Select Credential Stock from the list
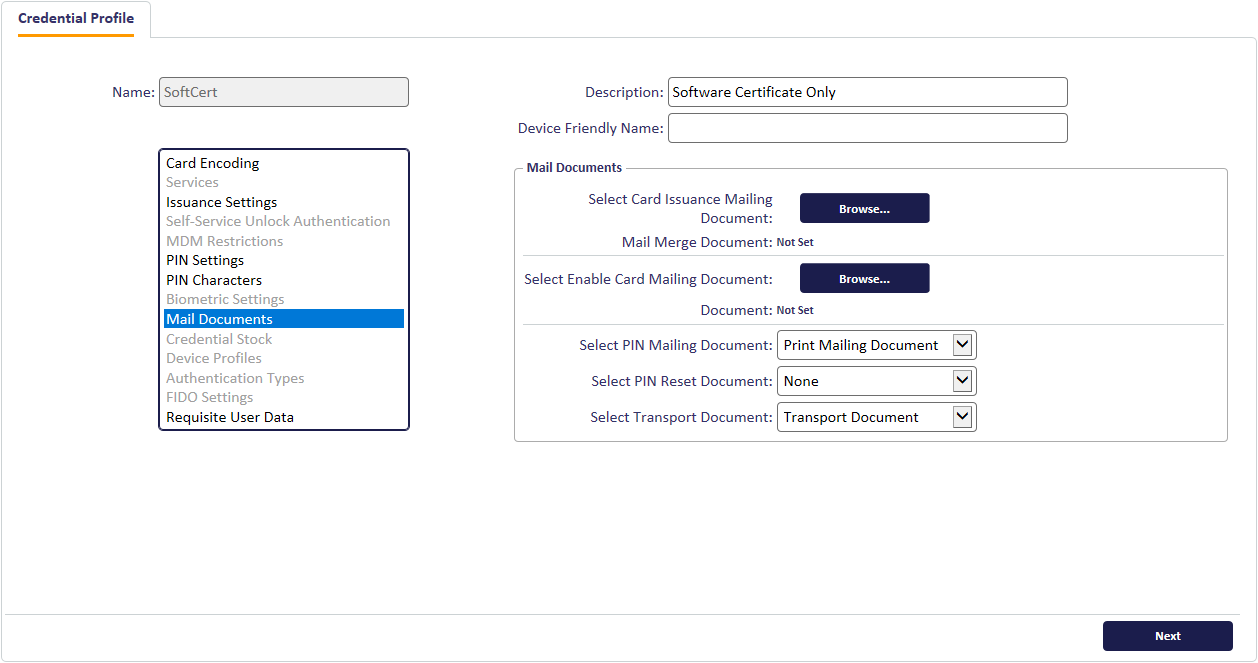 pos(219,339)
